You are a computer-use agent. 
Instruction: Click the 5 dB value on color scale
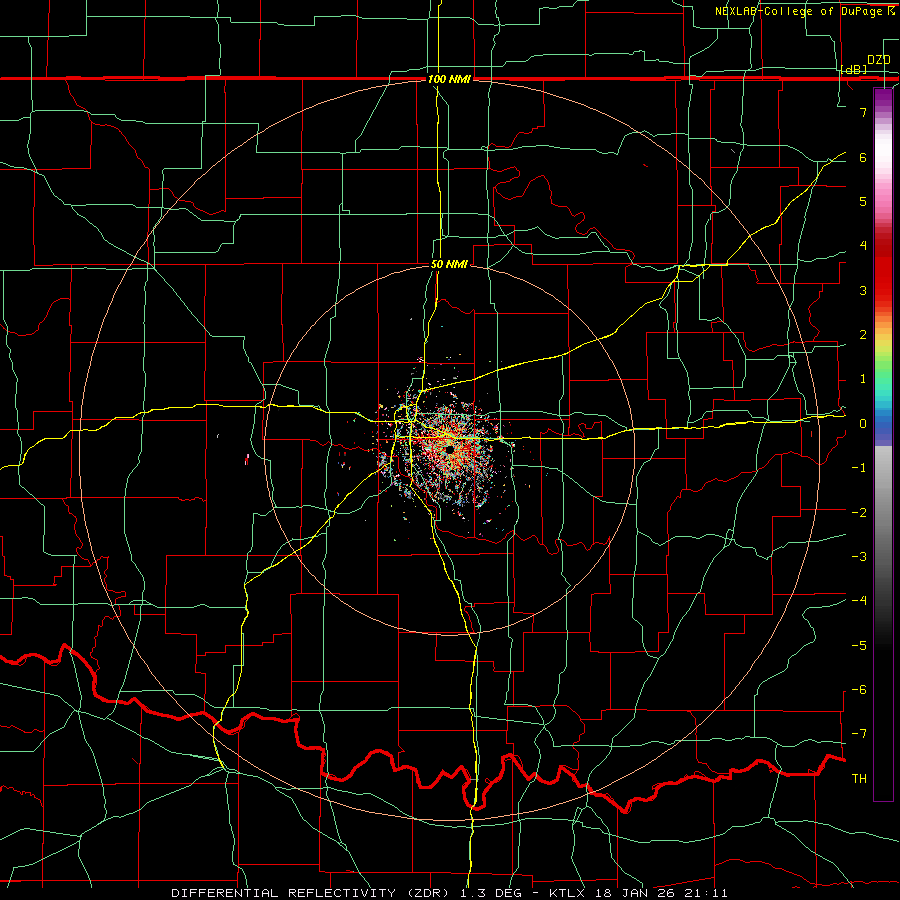[x=863, y=201]
